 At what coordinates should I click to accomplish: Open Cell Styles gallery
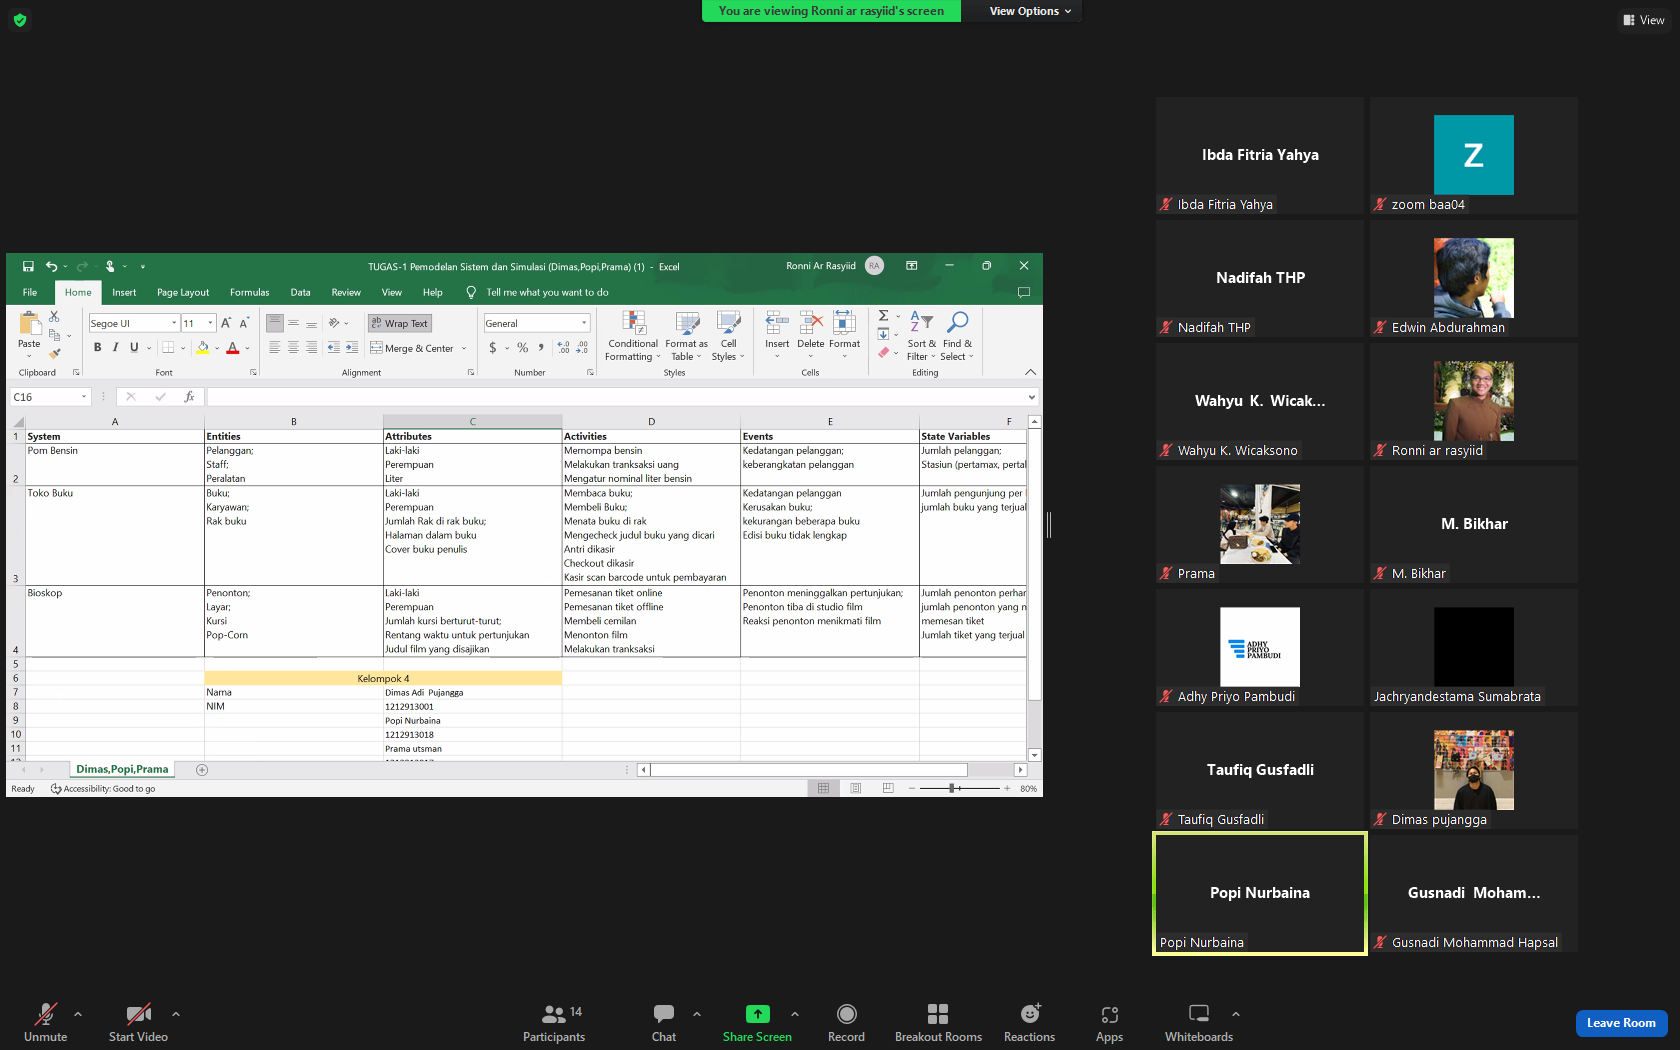click(728, 336)
